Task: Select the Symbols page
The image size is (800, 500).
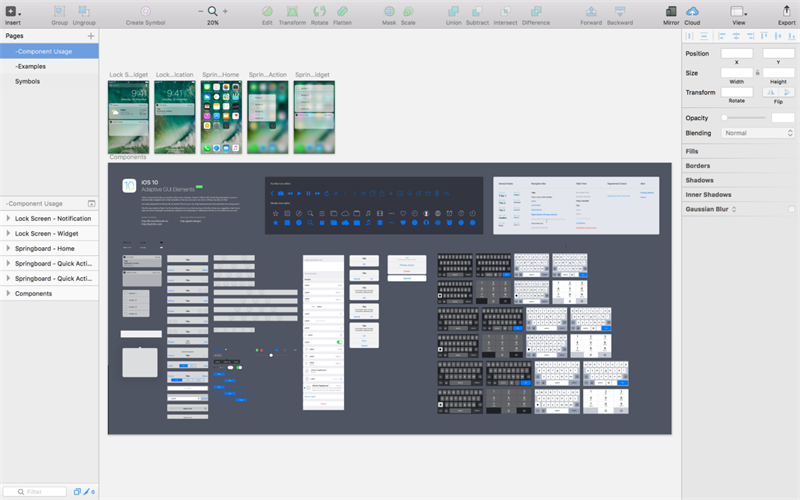Action: (28, 81)
